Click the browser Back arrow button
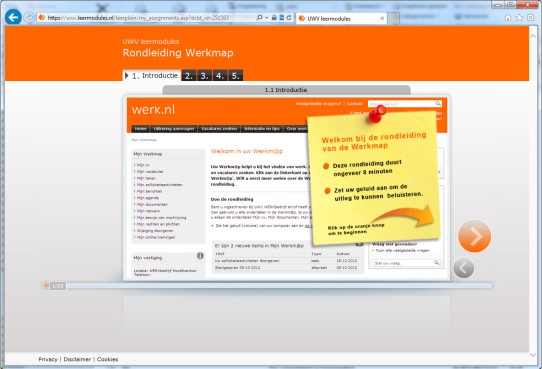The height and width of the screenshot is (369, 542). click(13, 17)
